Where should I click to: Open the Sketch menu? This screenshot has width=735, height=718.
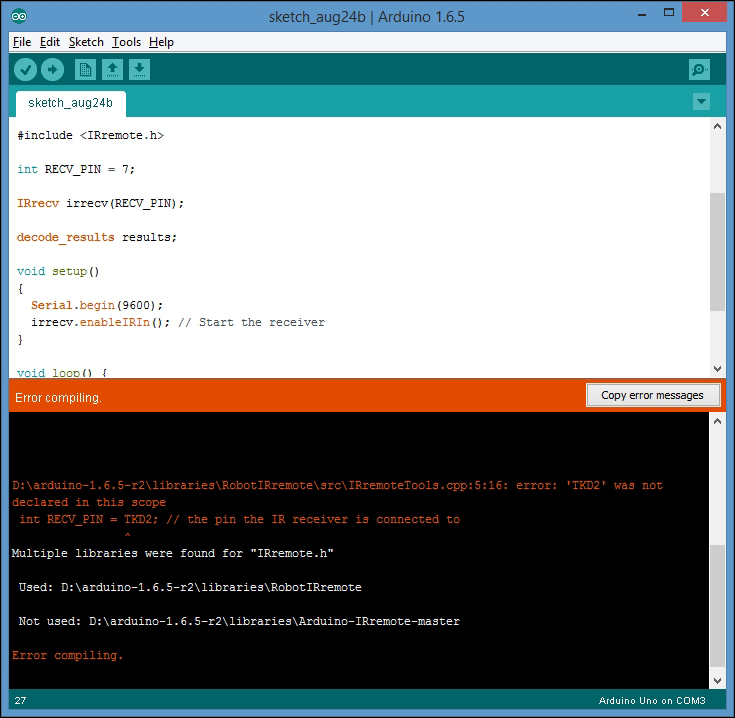pyautogui.click(x=86, y=42)
